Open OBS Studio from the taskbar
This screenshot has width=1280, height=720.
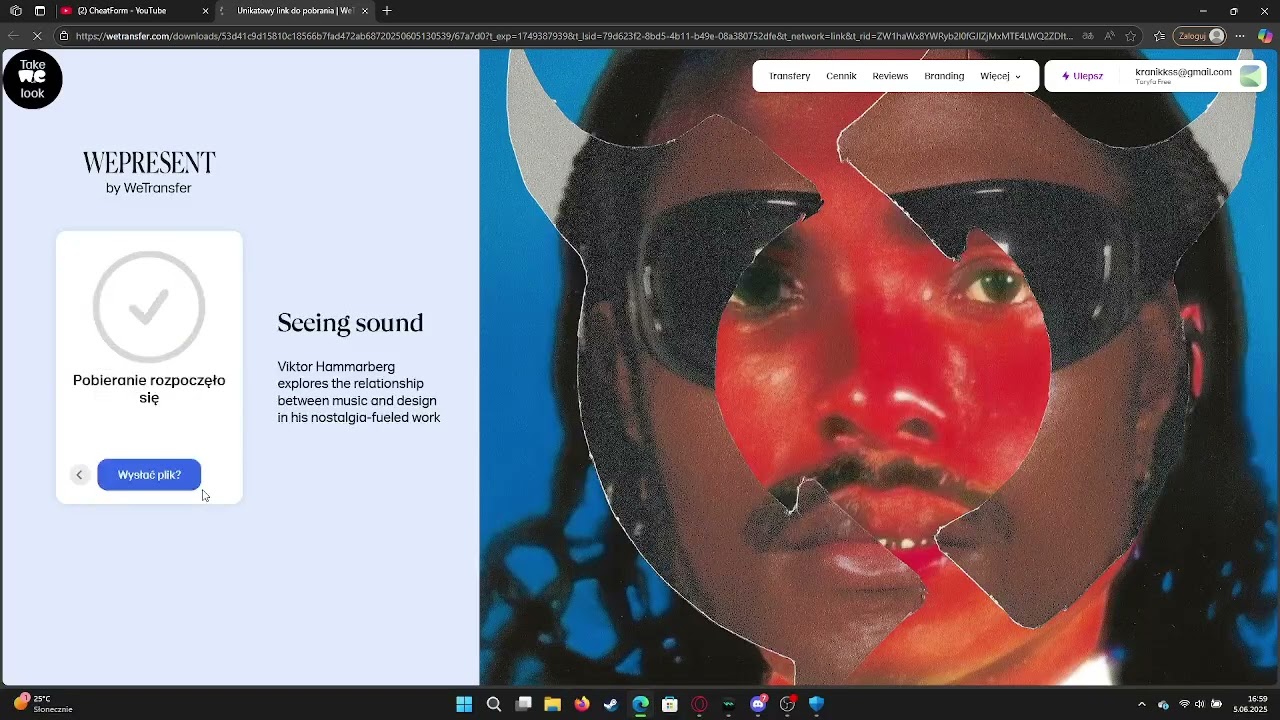point(788,704)
